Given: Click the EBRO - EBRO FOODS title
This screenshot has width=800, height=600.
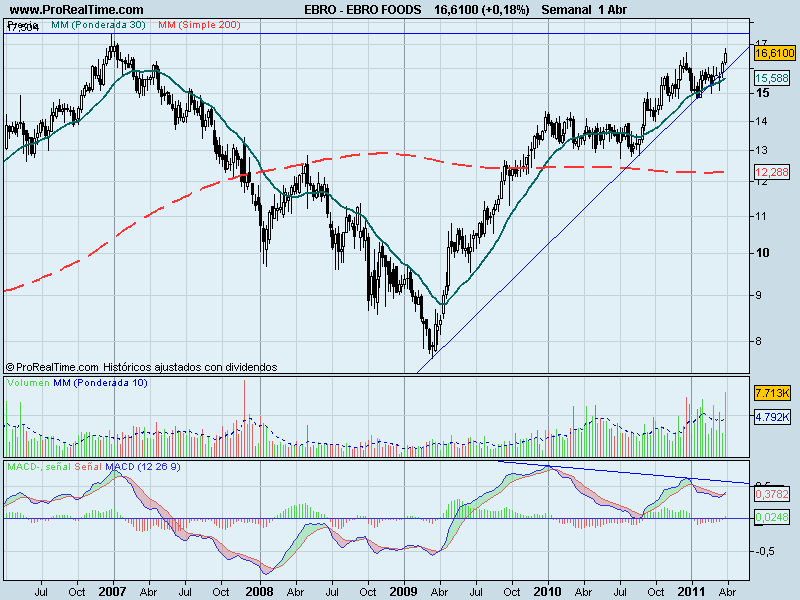Looking at the screenshot, I should pyautogui.click(x=363, y=10).
